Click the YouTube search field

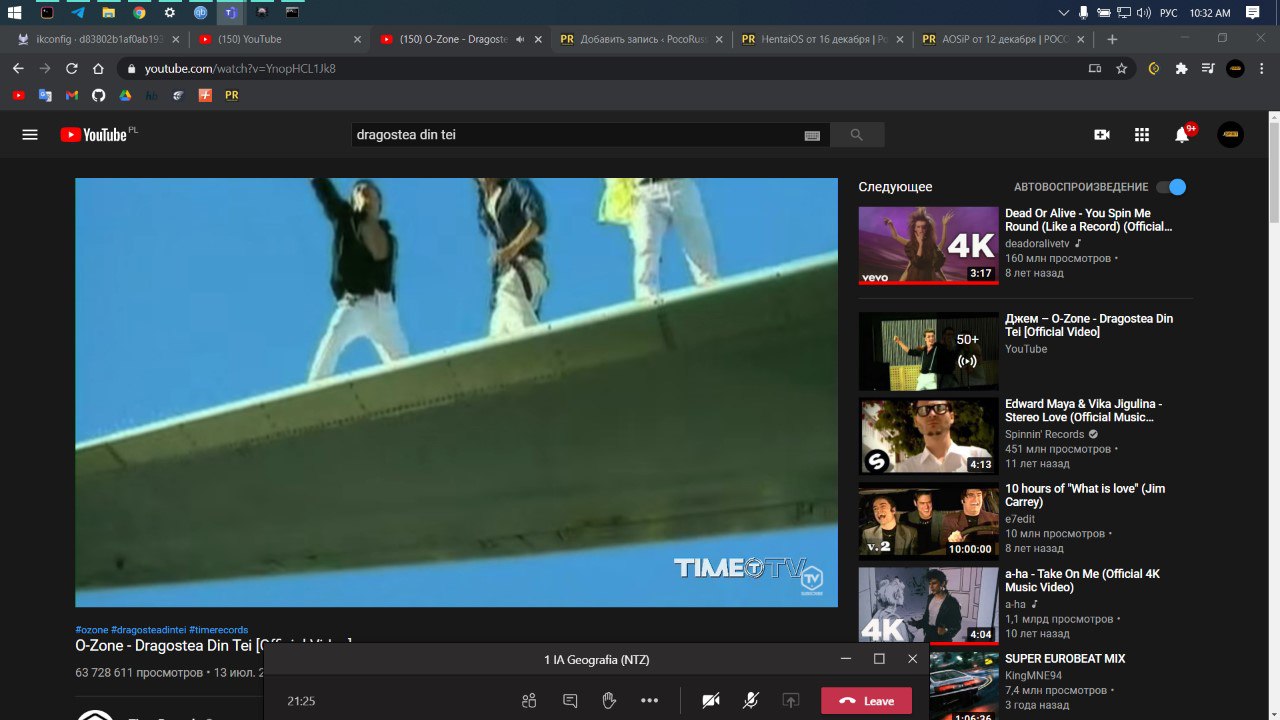[x=579, y=135]
